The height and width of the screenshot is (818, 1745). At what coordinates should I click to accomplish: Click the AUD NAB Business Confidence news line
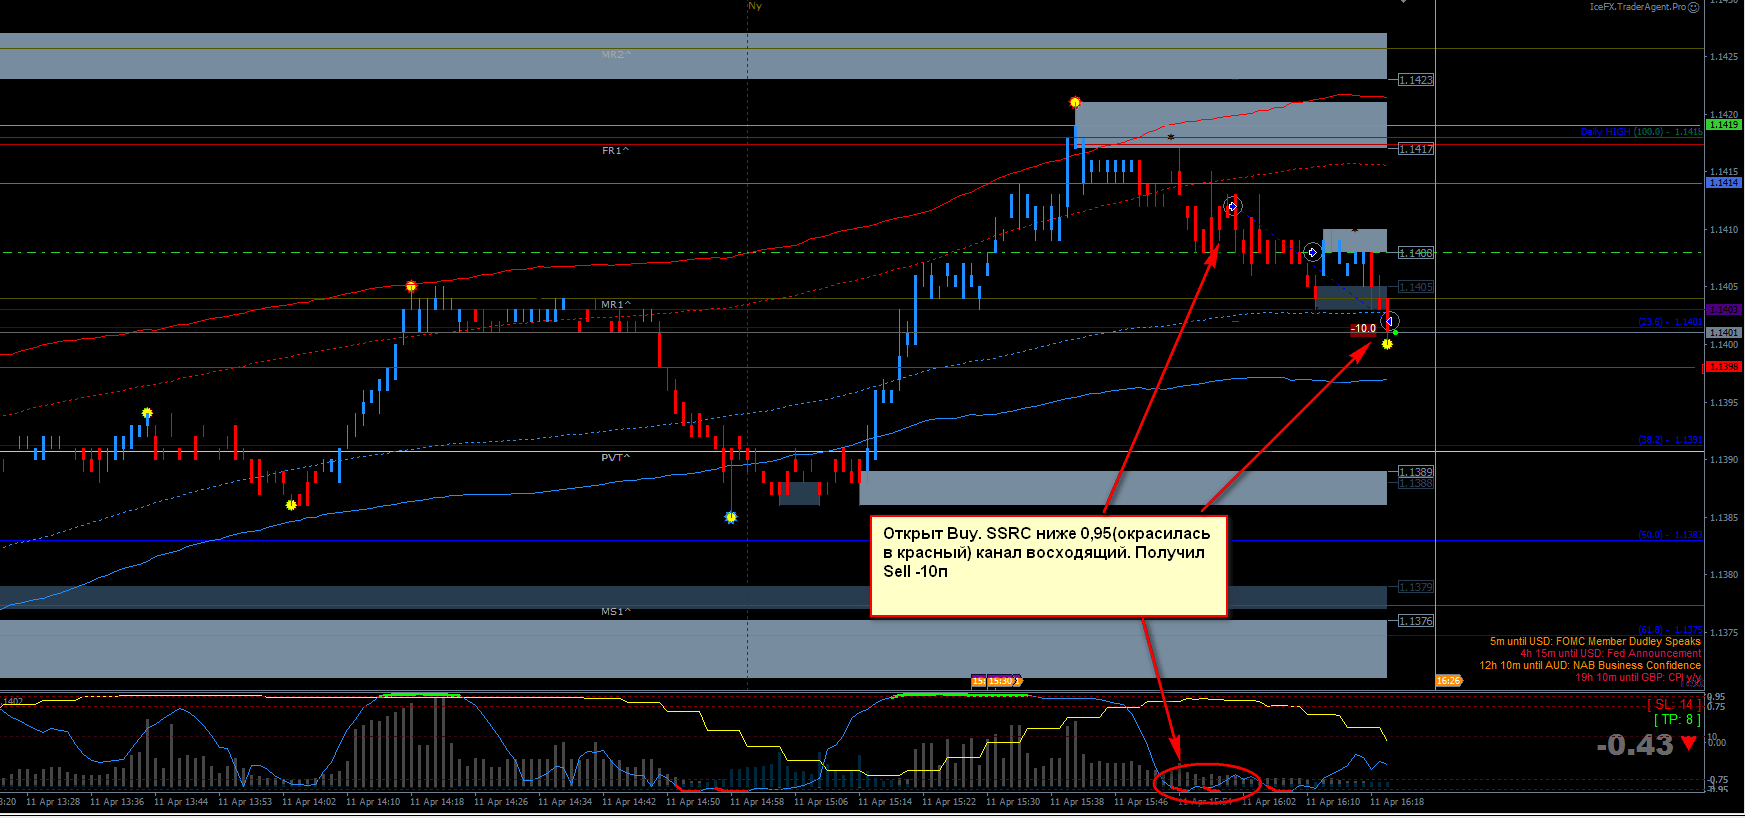(x=1590, y=666)
